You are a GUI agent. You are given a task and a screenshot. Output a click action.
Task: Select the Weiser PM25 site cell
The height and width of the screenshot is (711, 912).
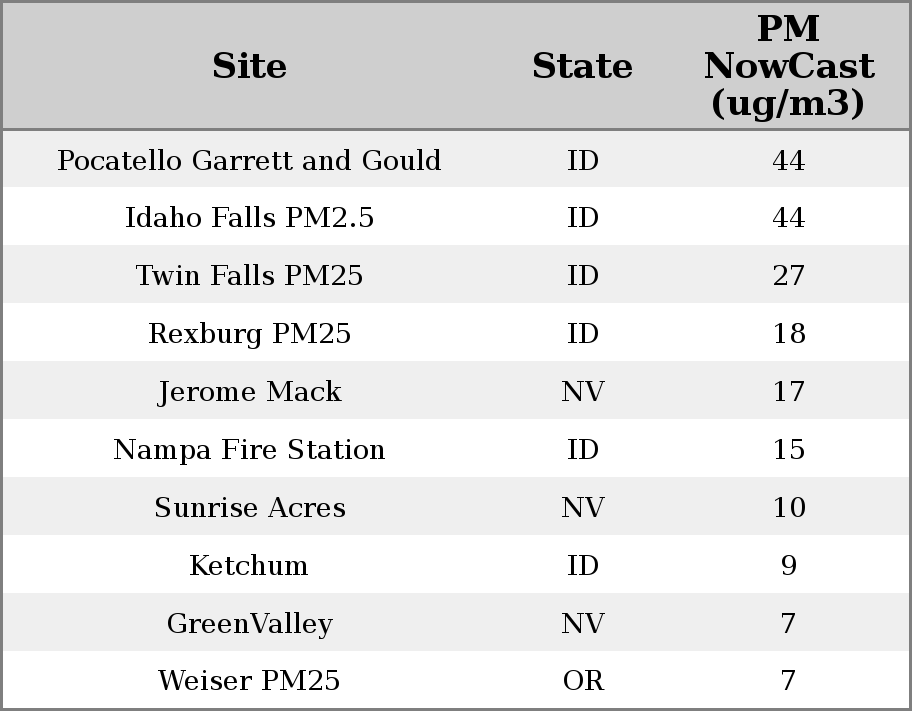tap(249, 681)
